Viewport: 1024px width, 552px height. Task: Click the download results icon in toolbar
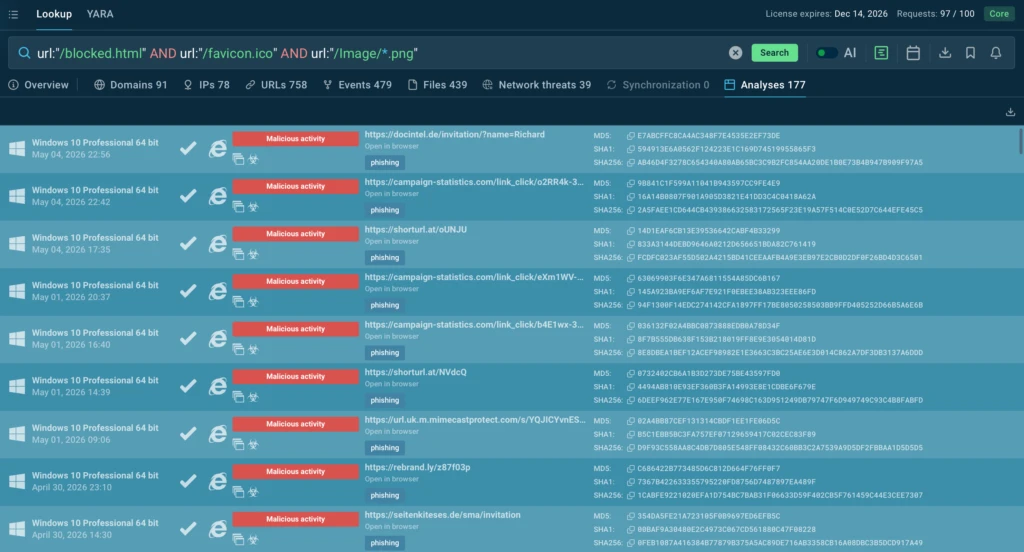tap(944, 53)
